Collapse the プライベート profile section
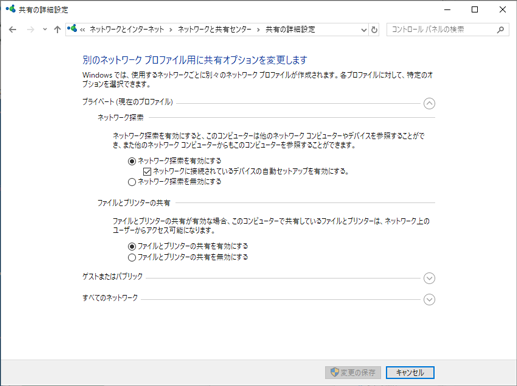 (x=429, y=103)
